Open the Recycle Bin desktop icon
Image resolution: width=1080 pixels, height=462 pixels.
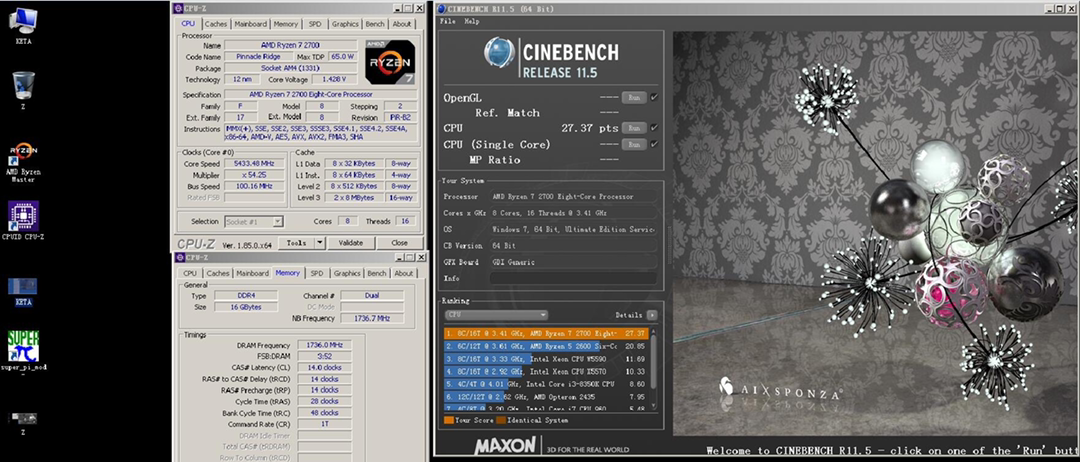[x=23, y=90]
